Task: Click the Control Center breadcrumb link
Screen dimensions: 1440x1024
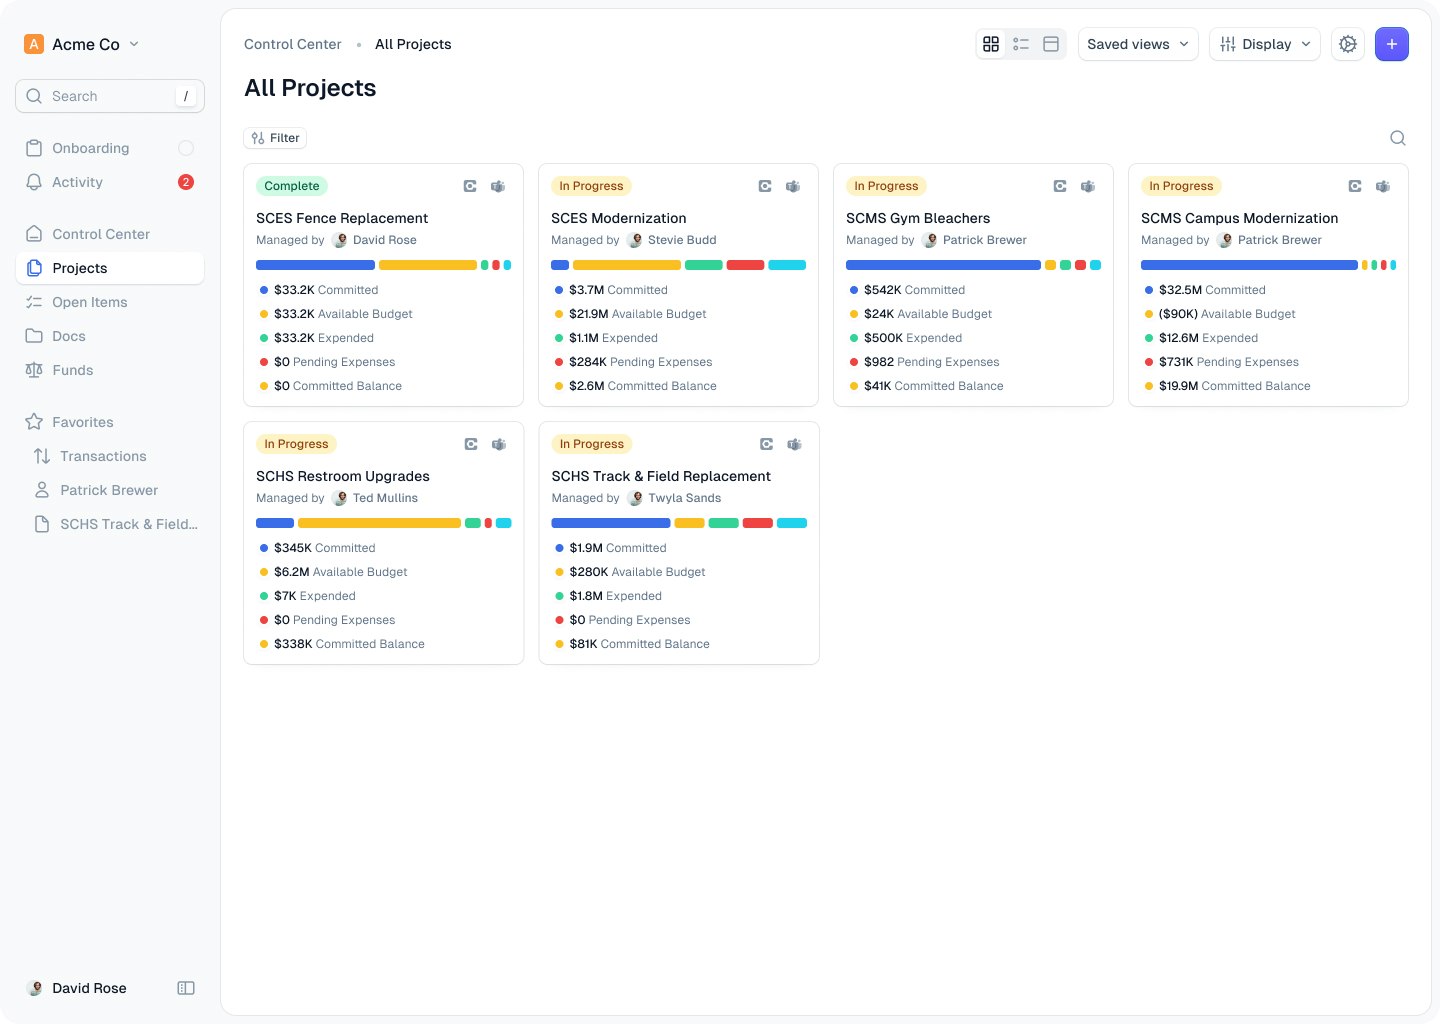Action: point(293,44)
